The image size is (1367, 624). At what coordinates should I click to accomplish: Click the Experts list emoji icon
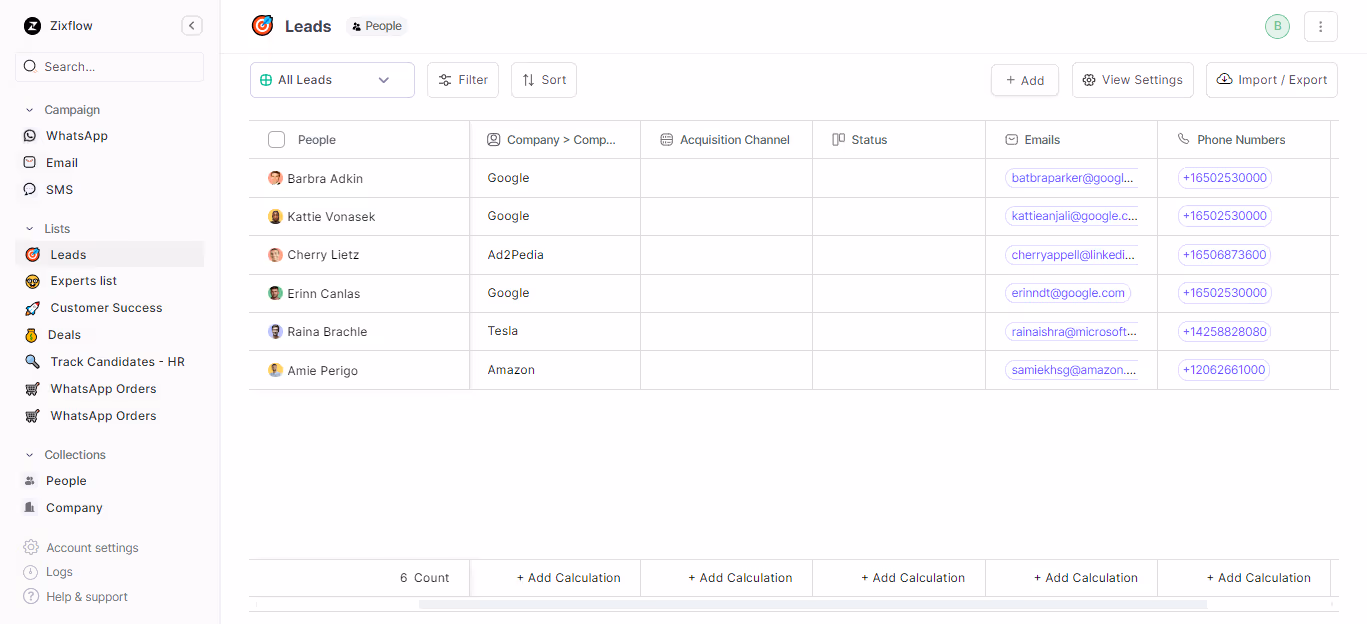coord(32,282)
